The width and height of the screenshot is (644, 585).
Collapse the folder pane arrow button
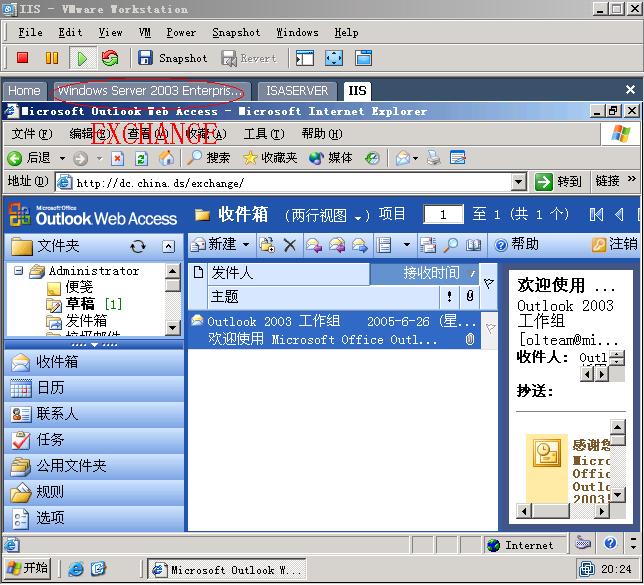[168, 246]
